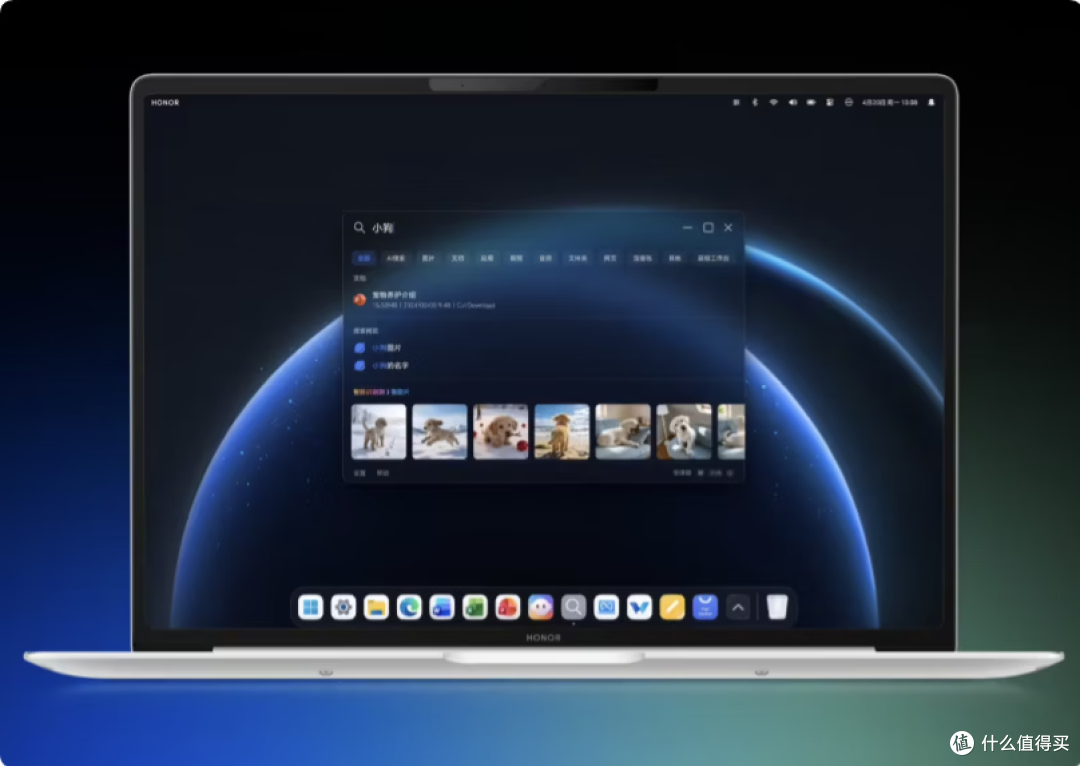Click the battery icon in status bar
1080x766 pixels.
pyautogui.click(x=811, y=102)
